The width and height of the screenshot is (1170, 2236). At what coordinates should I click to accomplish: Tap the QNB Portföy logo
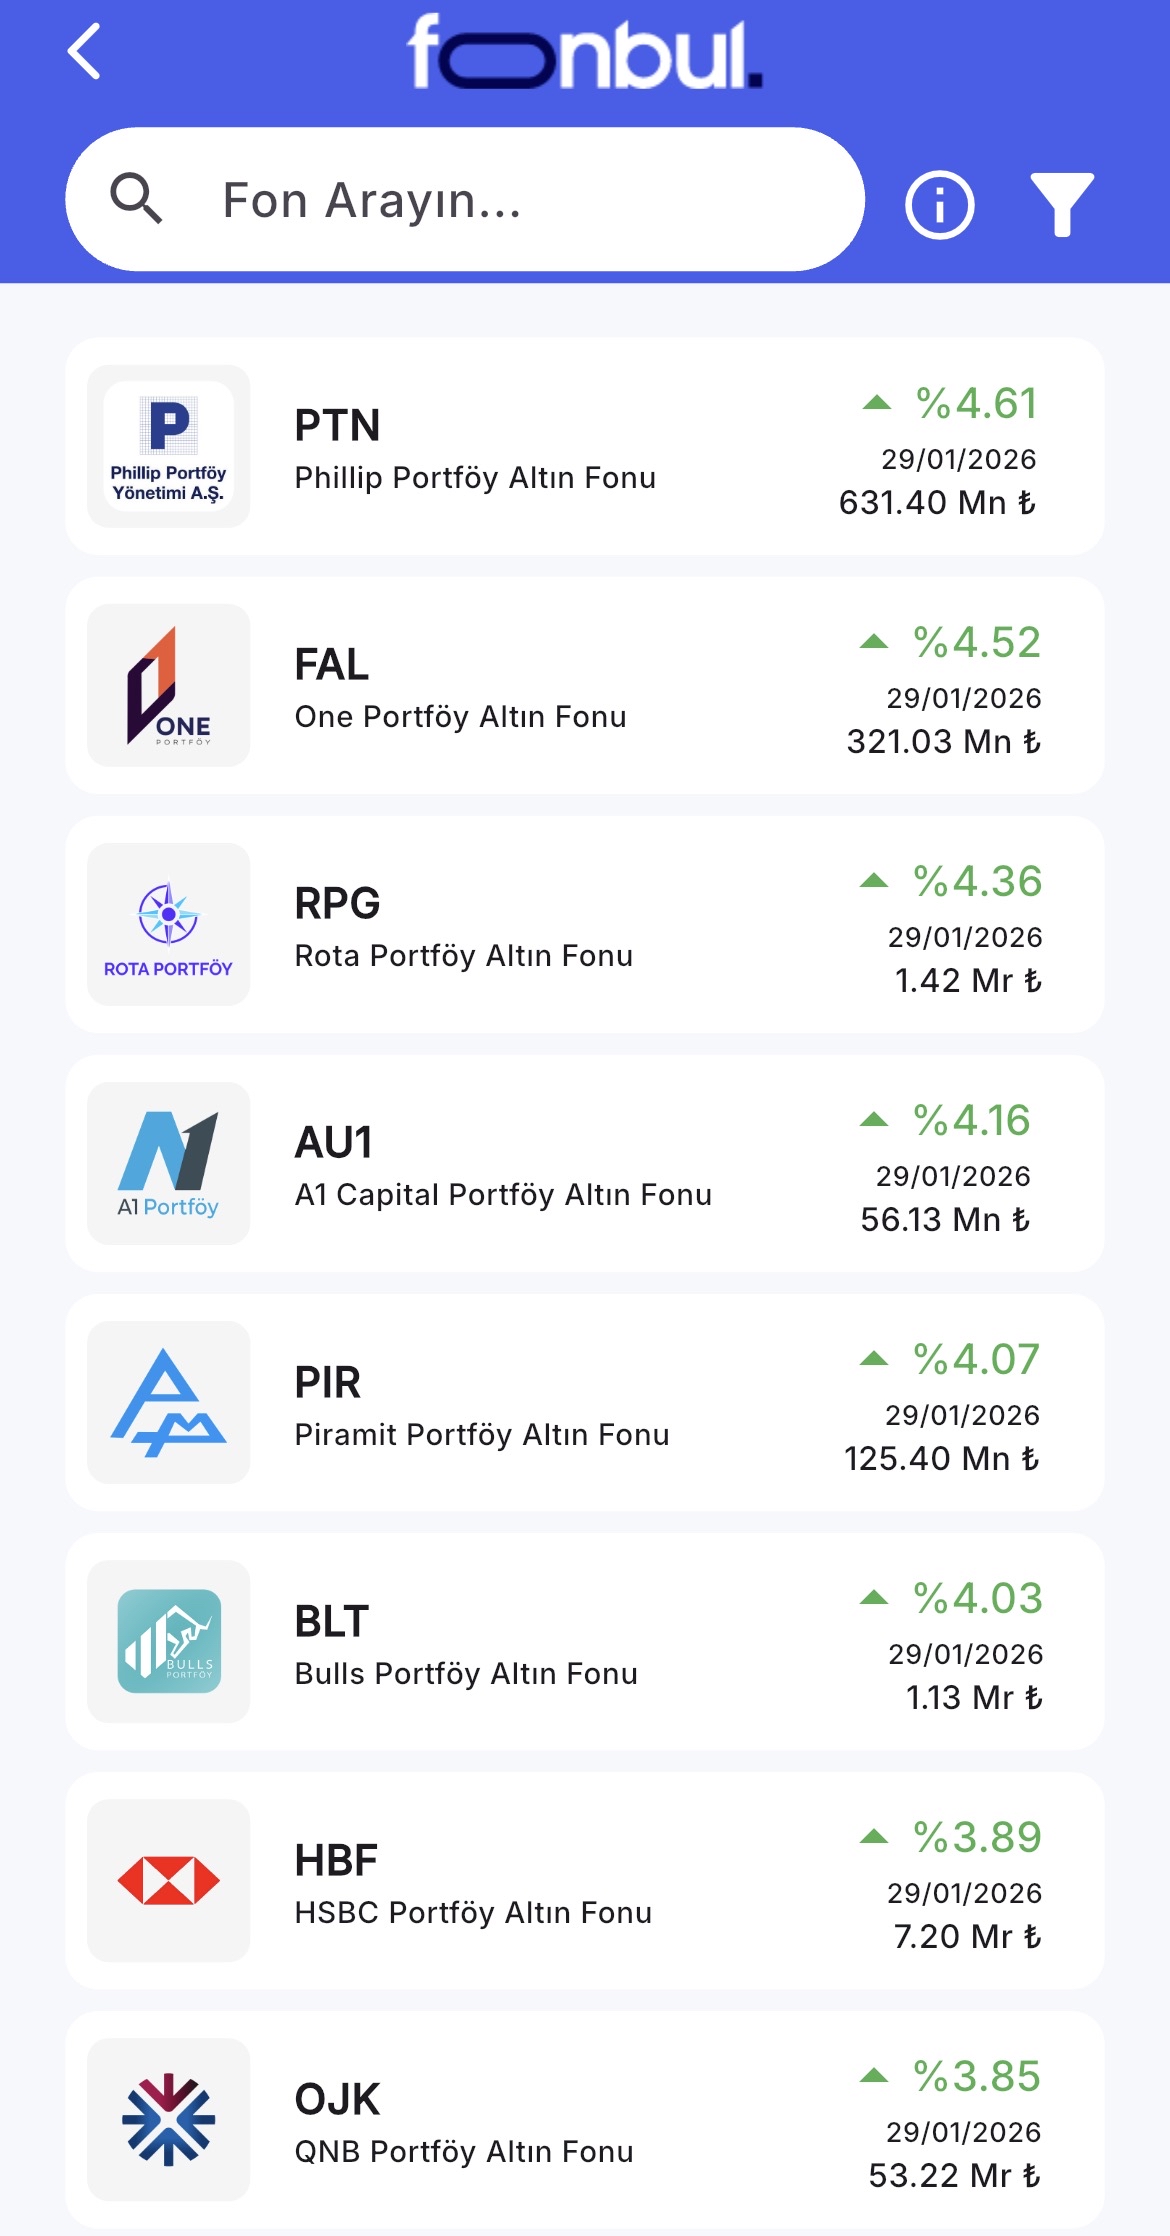point(168,2119)
